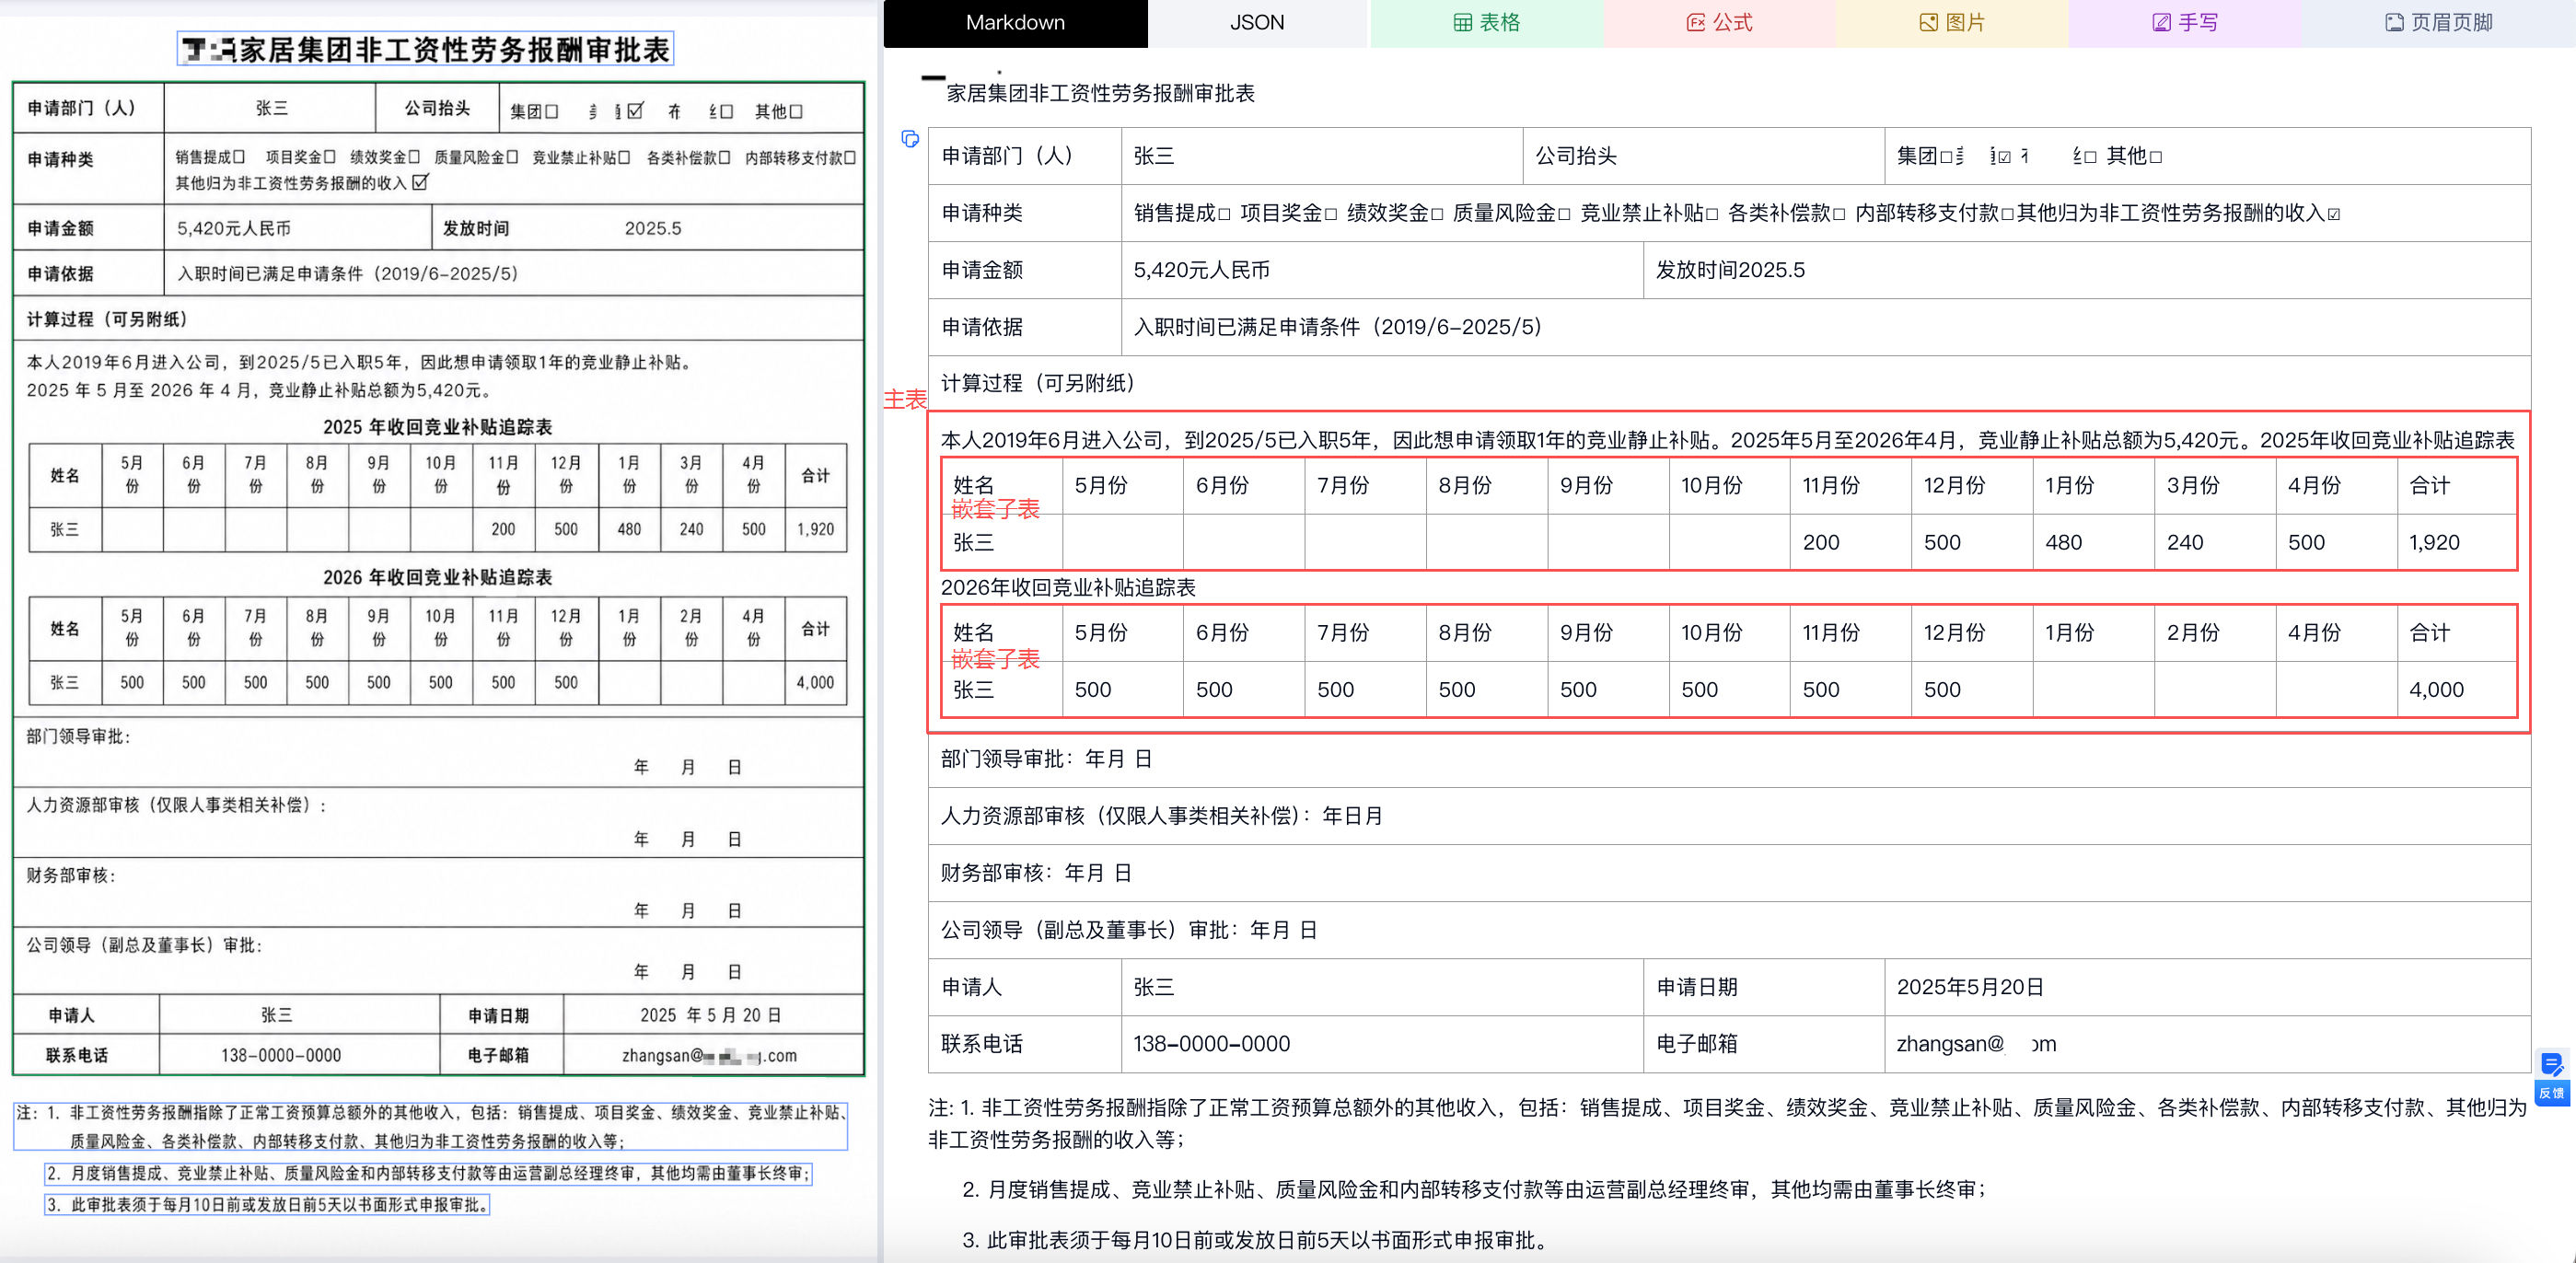
Task: Tick the 内部转移支付款 checkbox in the original form
Action: [850, 157]
